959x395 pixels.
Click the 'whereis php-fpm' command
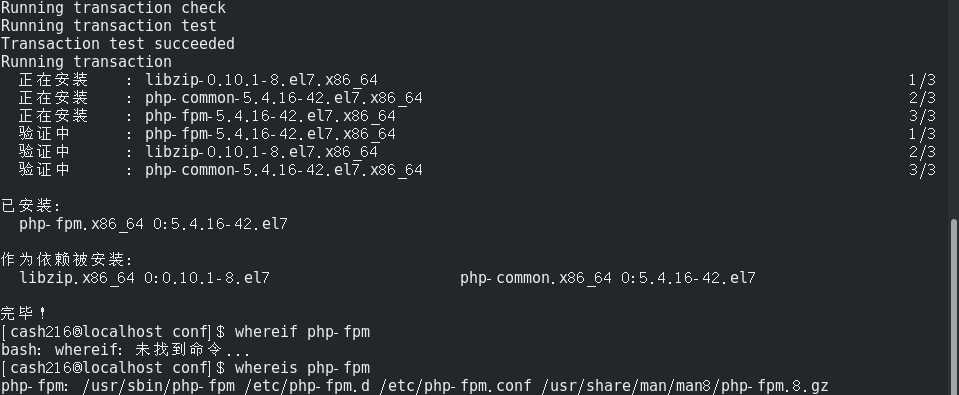click(302, 368)
